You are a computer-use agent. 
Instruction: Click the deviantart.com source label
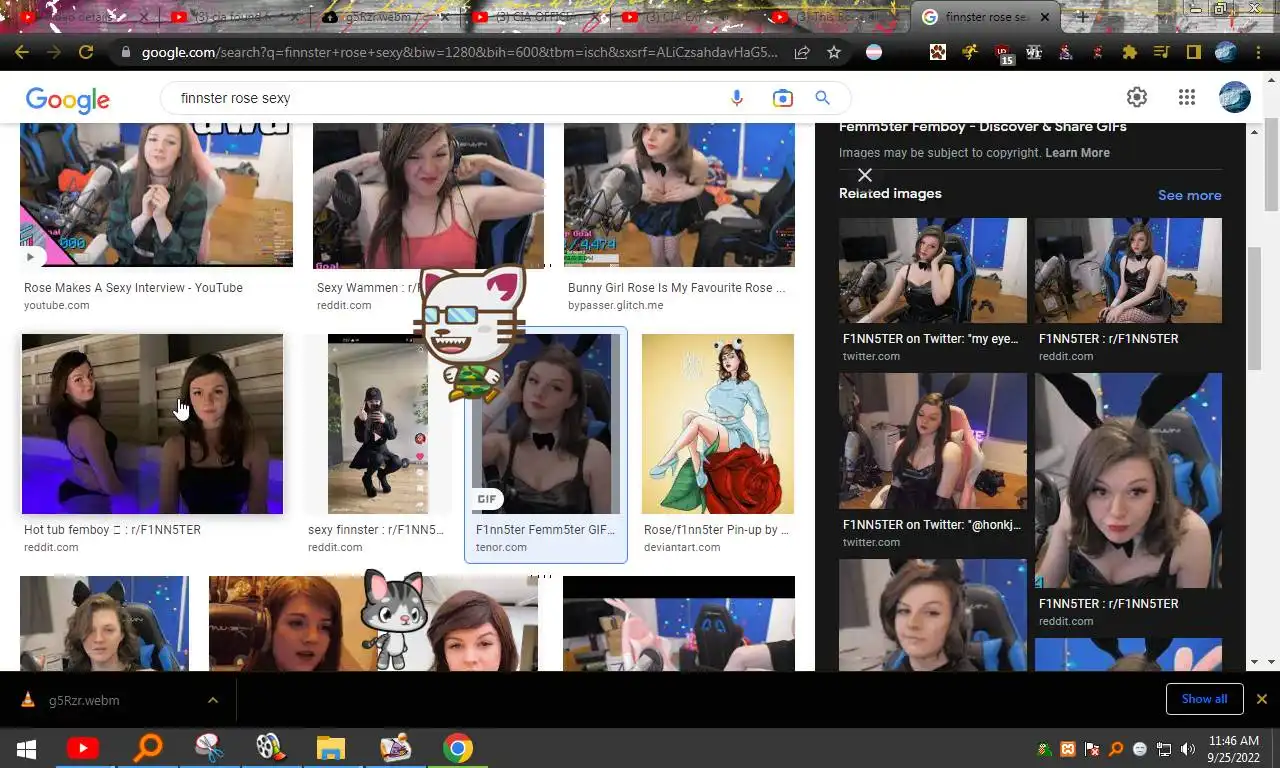click(682, 547)
